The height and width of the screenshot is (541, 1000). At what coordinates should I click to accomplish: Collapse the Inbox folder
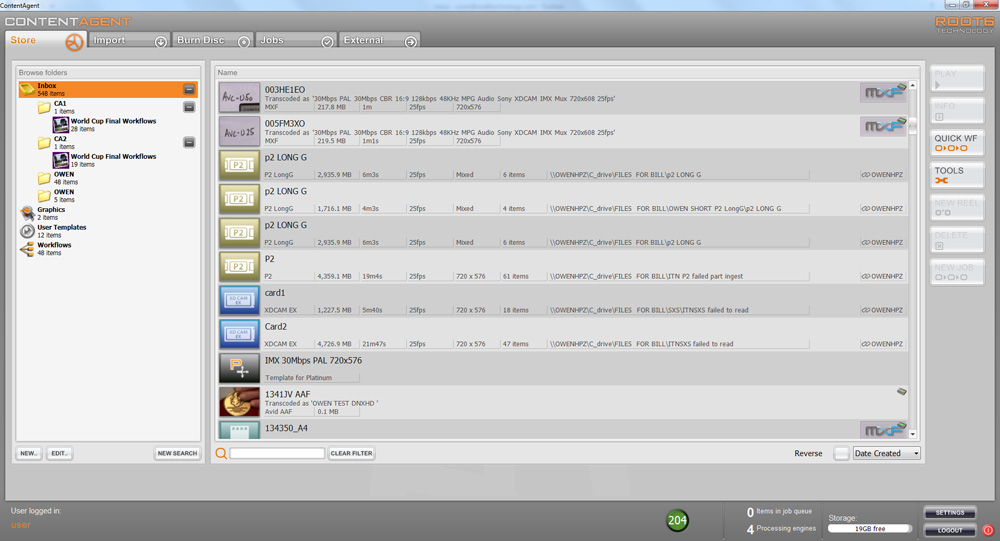point(189,89)
